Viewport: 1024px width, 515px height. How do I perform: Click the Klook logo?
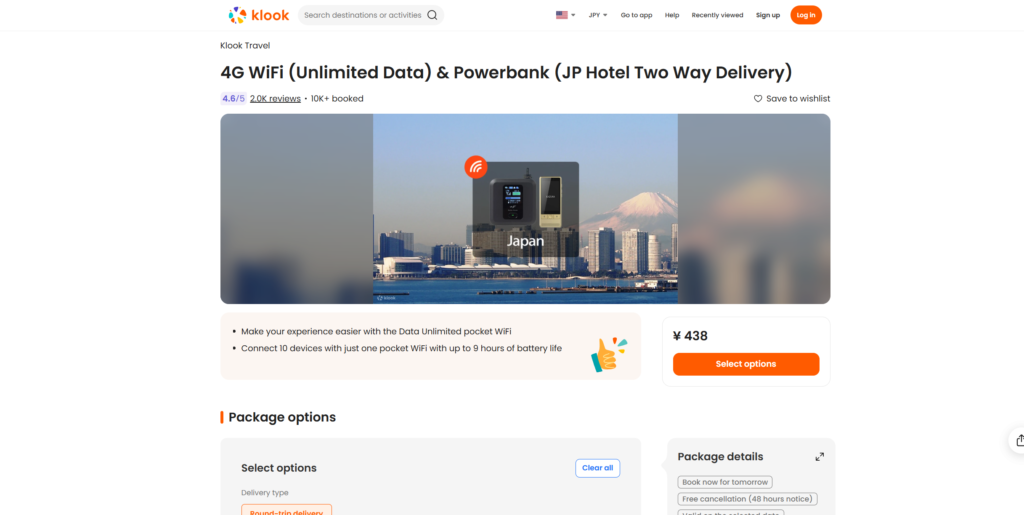(x=259, y=15)
